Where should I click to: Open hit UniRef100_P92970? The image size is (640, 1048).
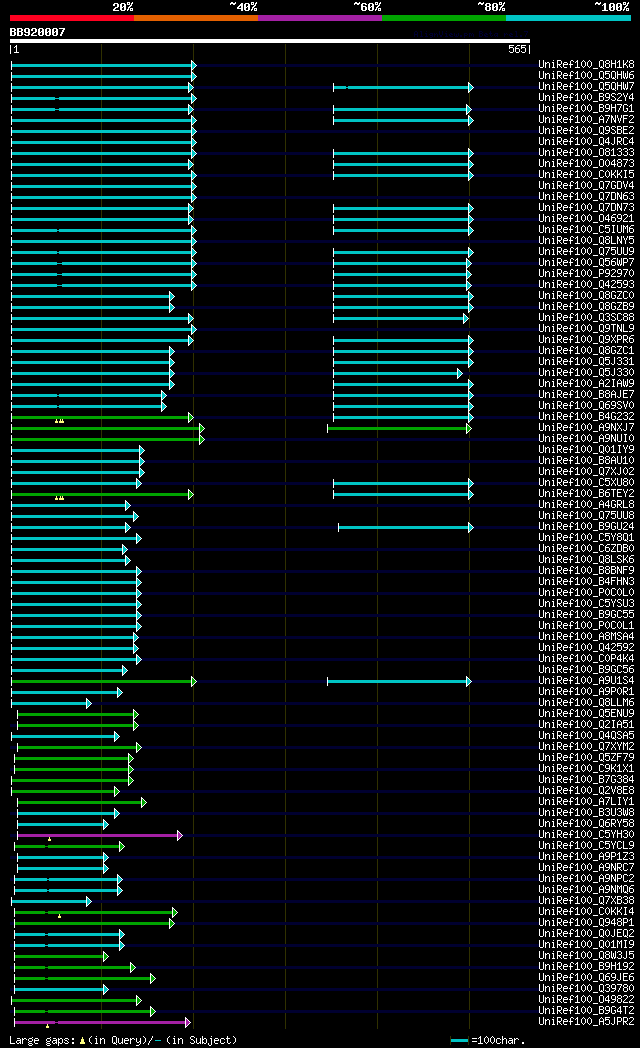587,274
